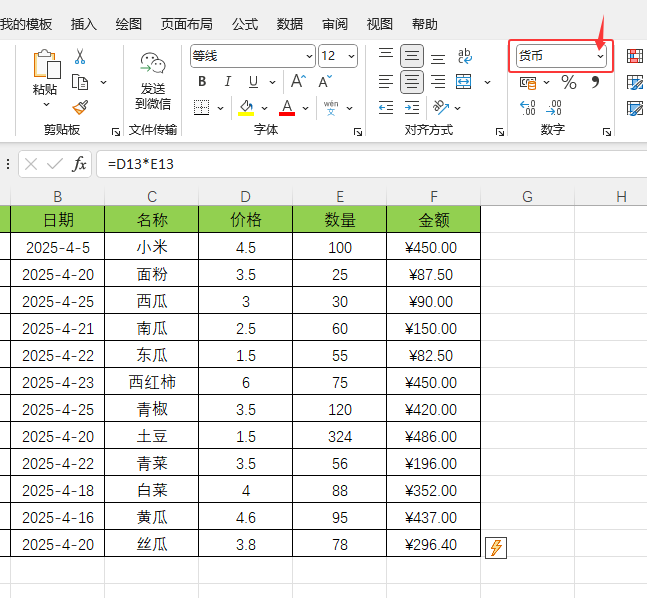Click the Paste clipboard icon
Image resolution: width=647 pixels, height=598 pixels.
(x=47, y=64)
